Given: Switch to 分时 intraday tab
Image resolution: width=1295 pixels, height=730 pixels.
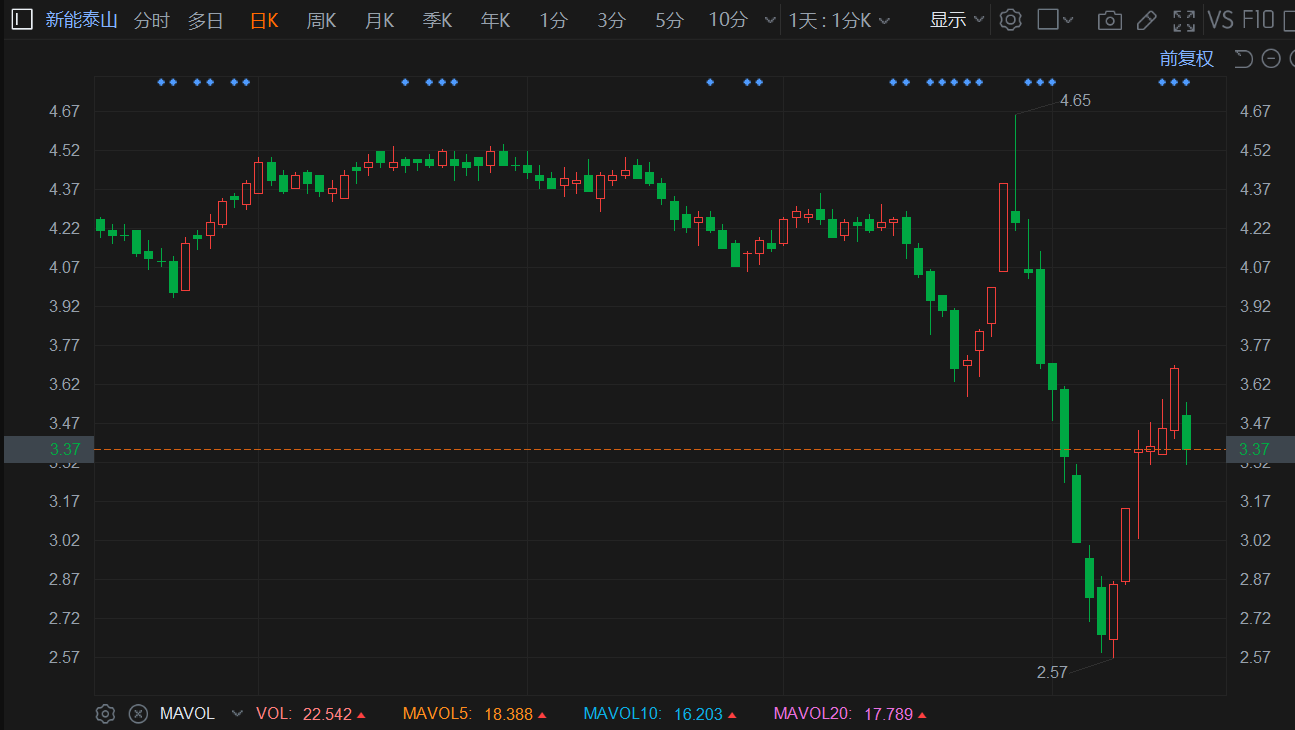Looking at the screenshot, I should (x=152, y=20).
